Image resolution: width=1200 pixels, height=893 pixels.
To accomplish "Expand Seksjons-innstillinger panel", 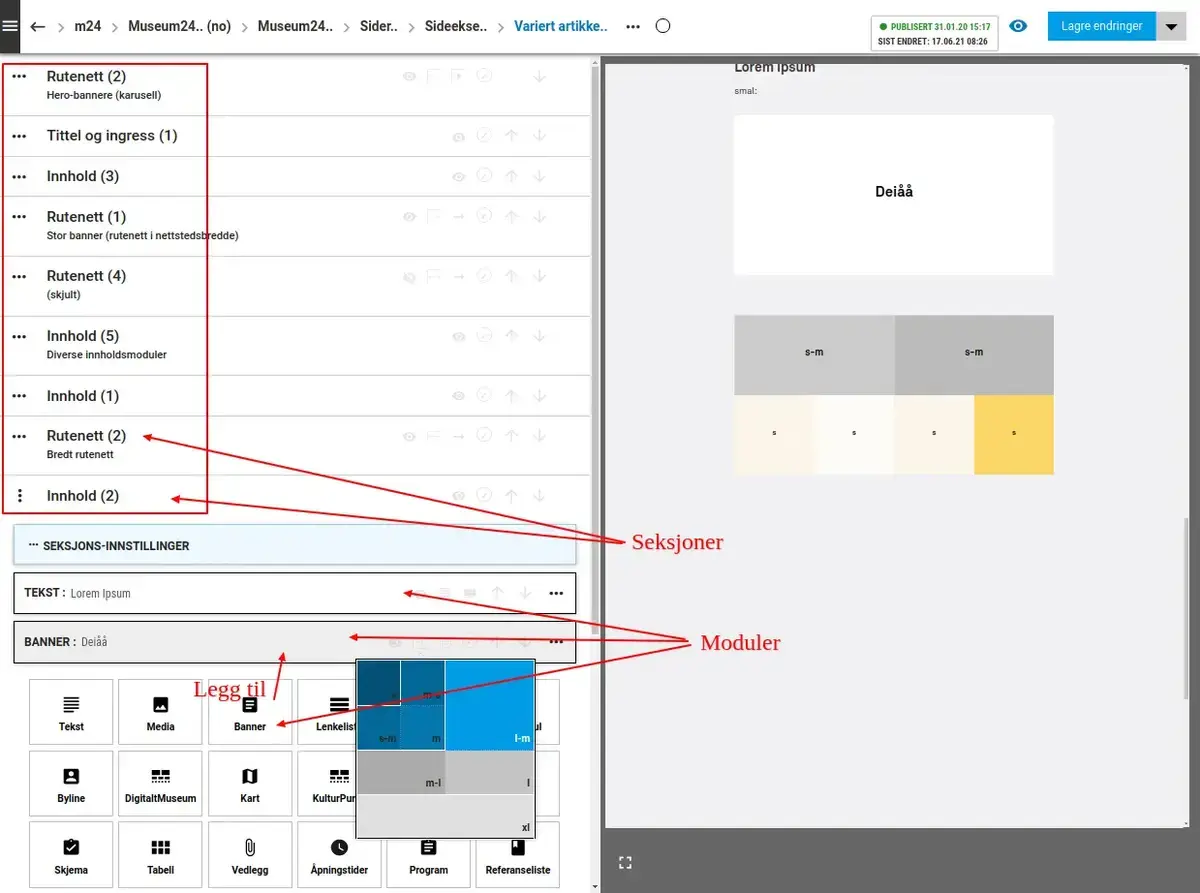I will click(295, 546).
